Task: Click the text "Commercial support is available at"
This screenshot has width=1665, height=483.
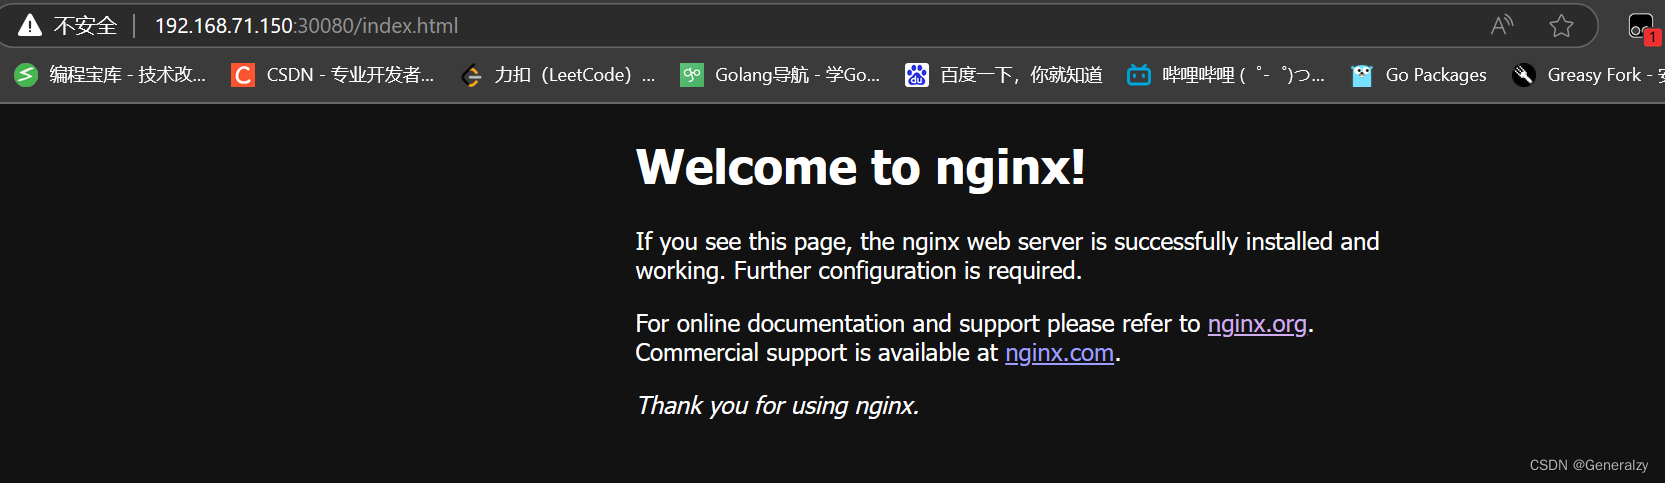Action: (x=817, y=353)
